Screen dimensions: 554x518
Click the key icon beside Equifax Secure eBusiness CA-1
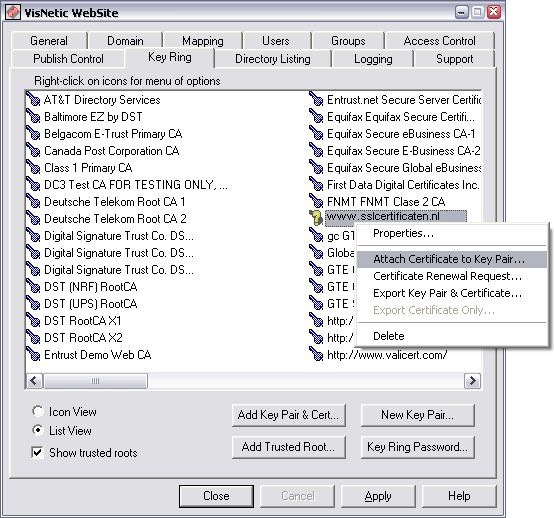pyautogui.click(x=316, y=134)
